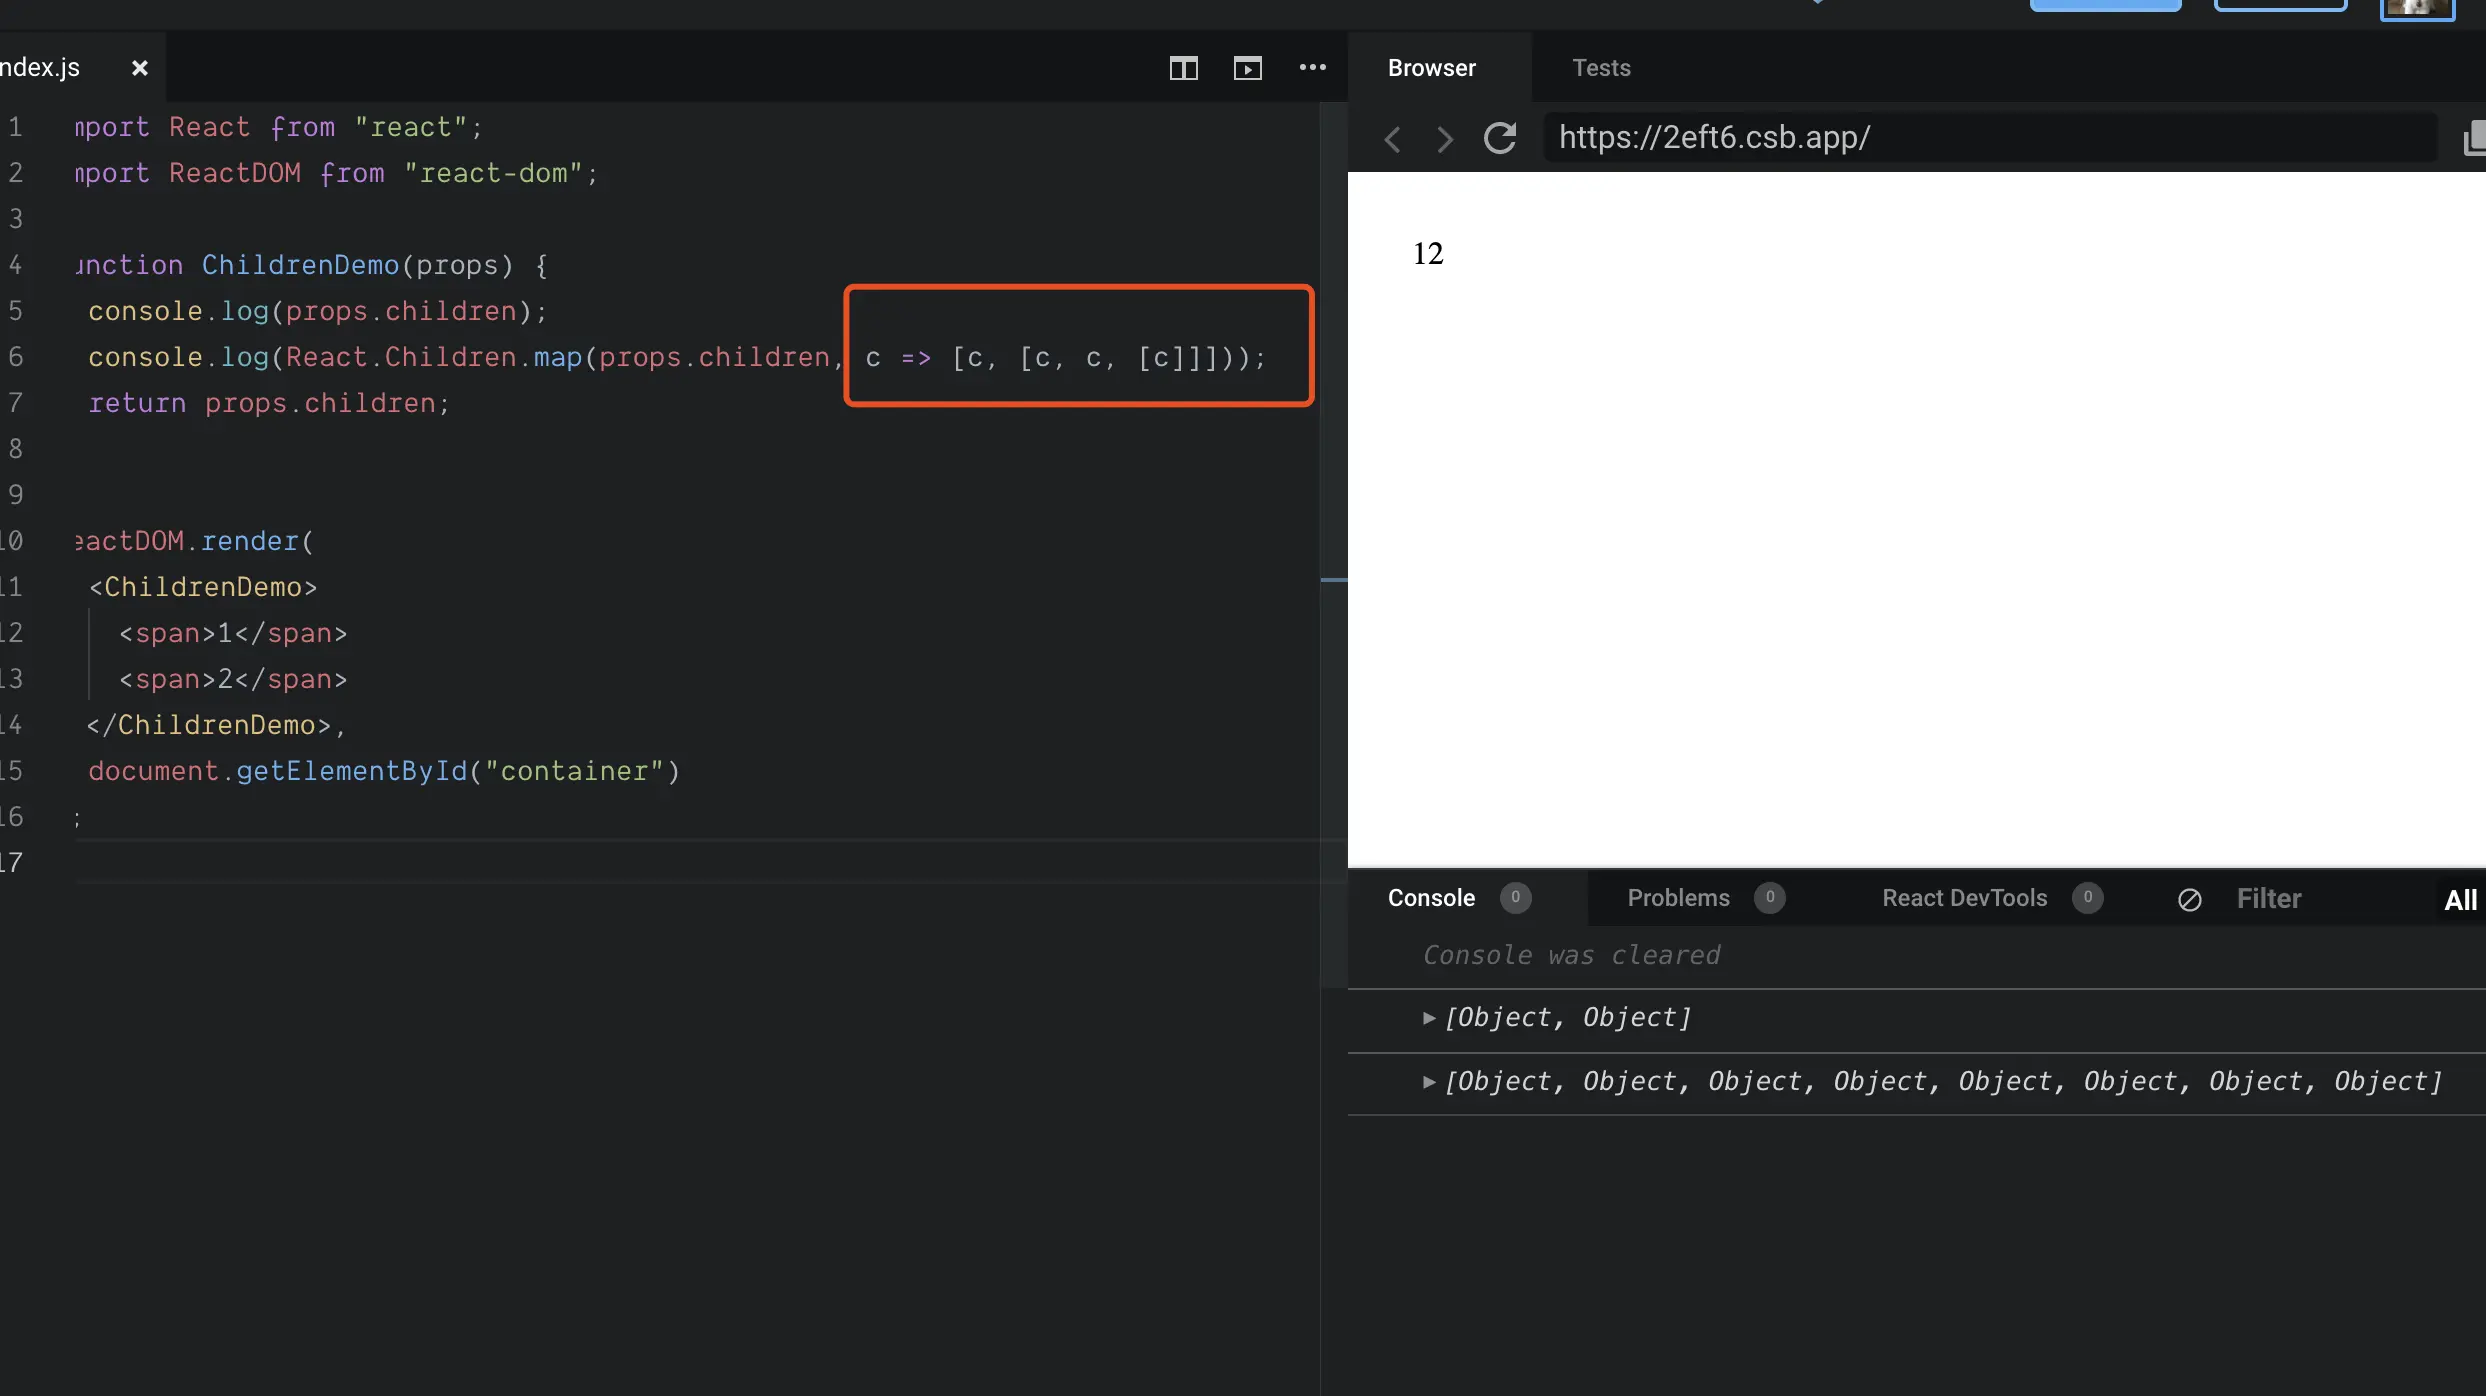Expand the [Object, Object] console entry
Image resolution: width=2486 pixels, height=1396 pixels.
pyautogui.click(x=1429, y=1018)
